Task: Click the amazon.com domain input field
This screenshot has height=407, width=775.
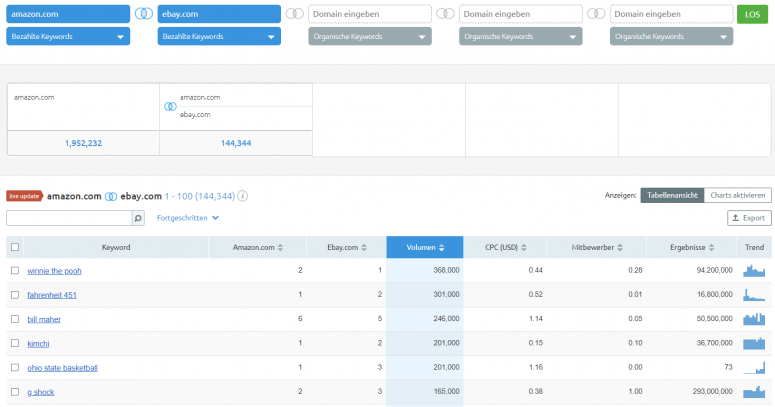Action: [x=68, y=14]
